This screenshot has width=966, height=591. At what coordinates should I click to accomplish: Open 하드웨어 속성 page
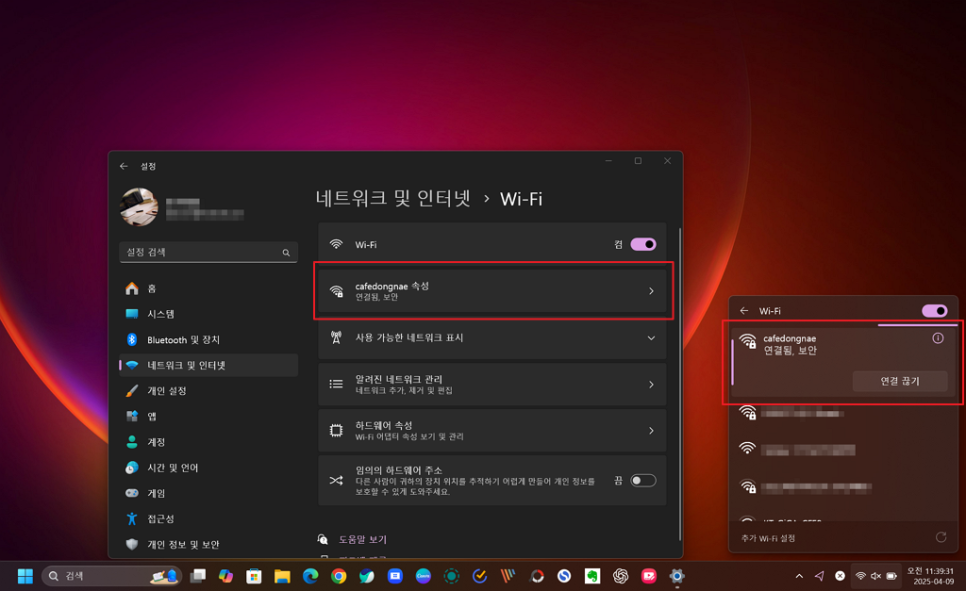(x=492, y=430)
